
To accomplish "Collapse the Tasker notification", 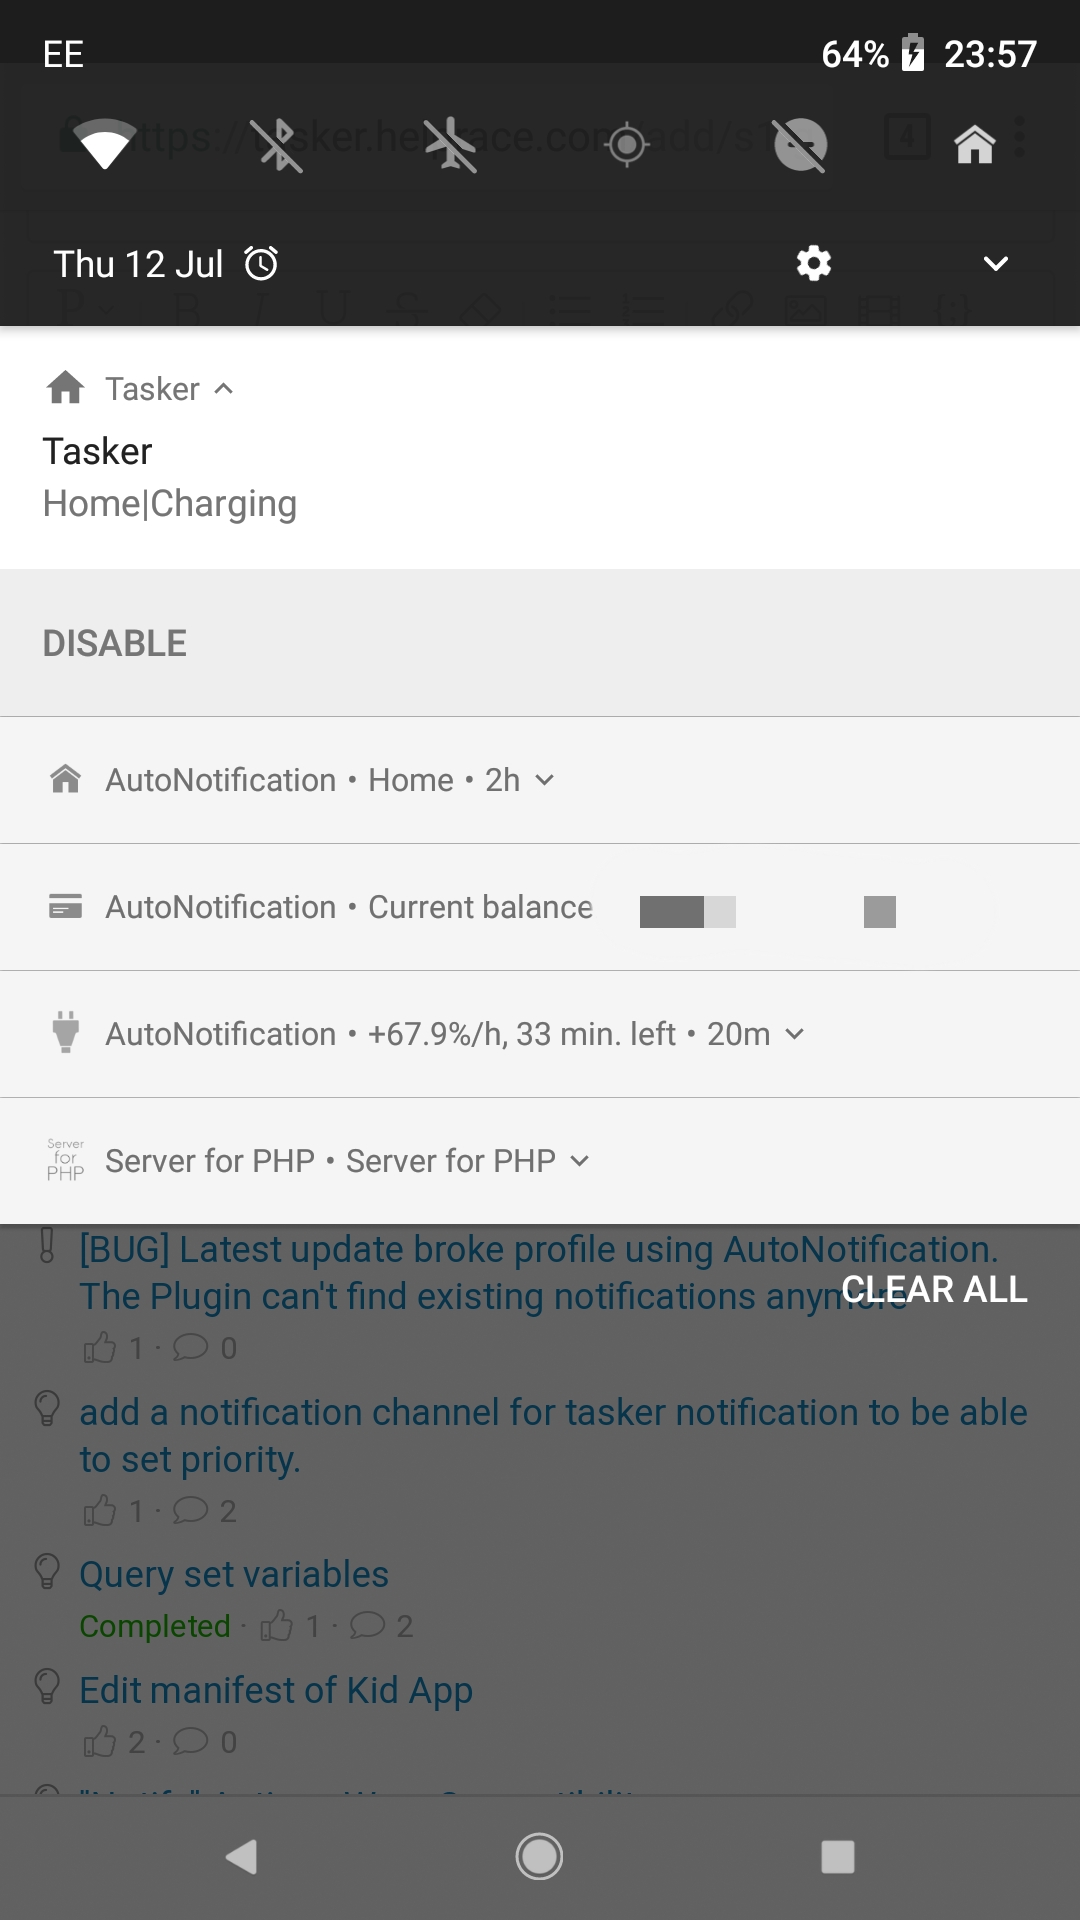I will 224,389.
